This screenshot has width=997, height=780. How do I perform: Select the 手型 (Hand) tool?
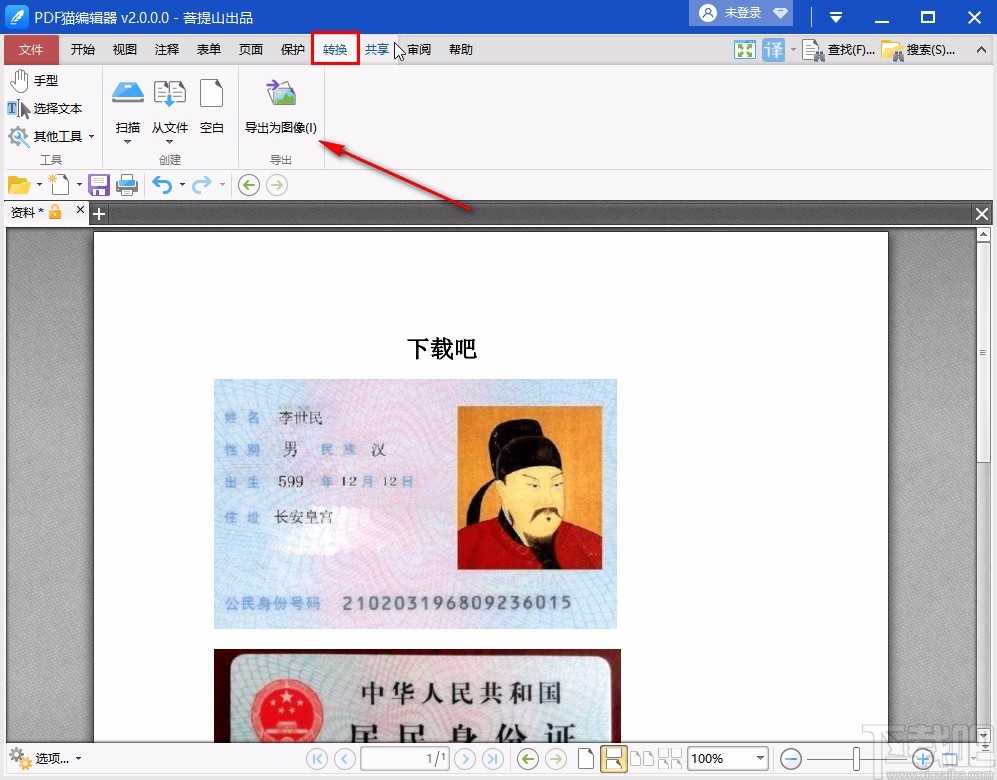click(38, 80)
